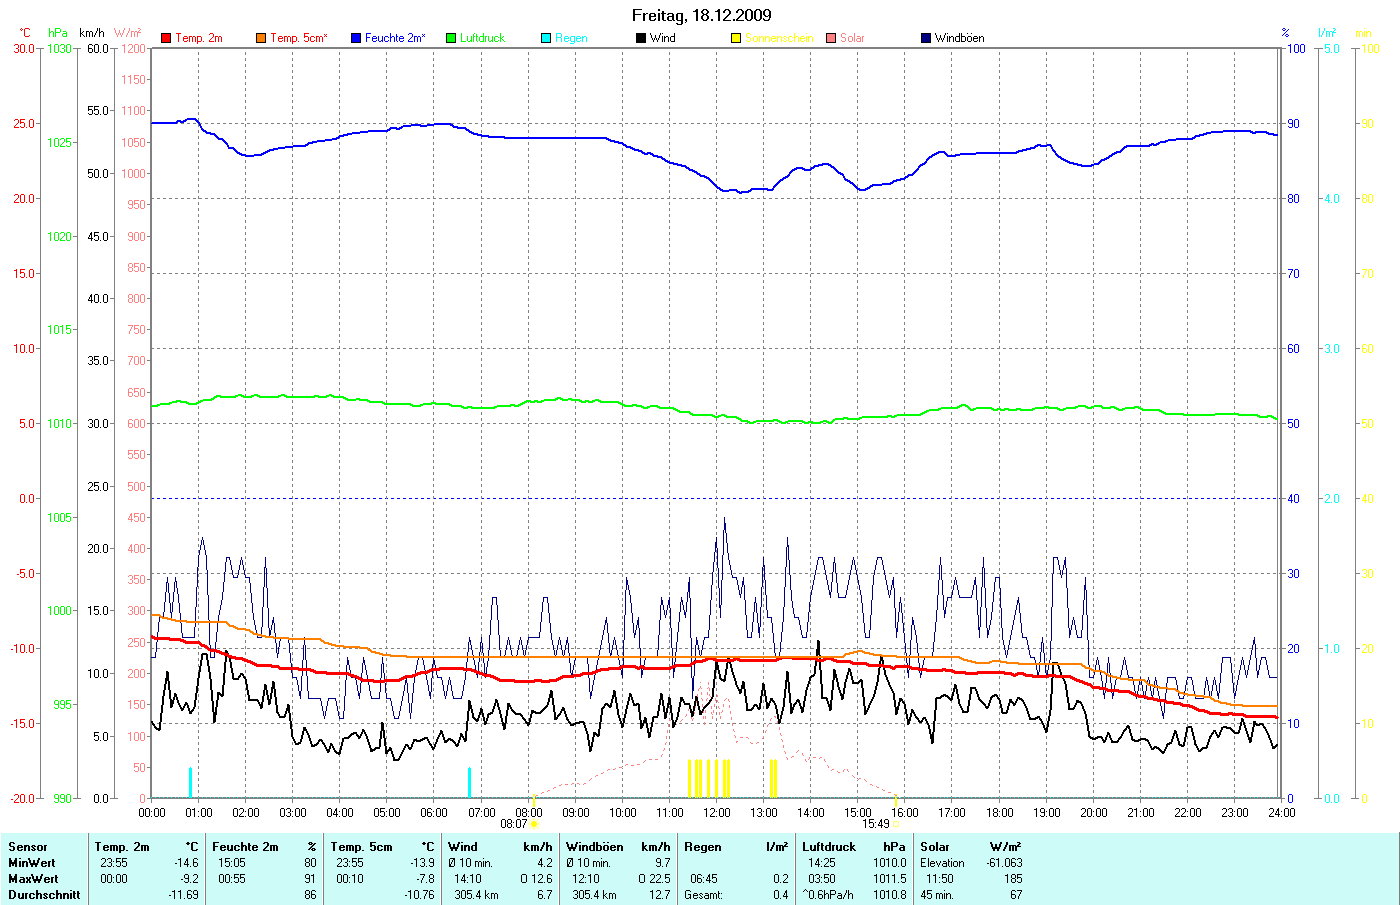Click the 12:00 label on time axis

[717, 813]
